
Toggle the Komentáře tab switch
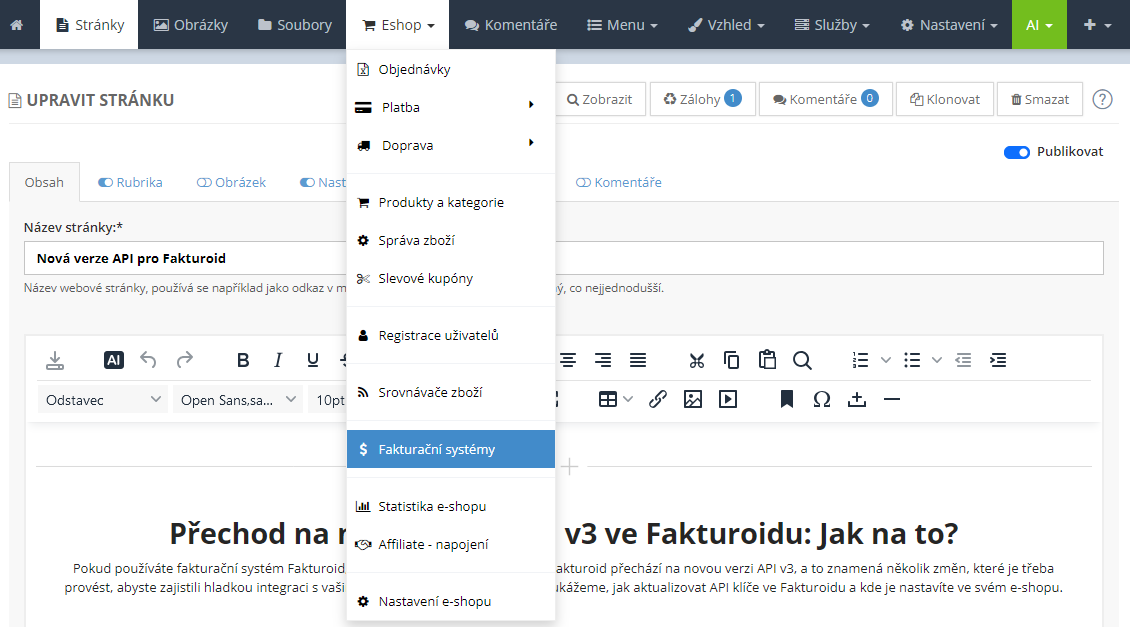point(583,183)
